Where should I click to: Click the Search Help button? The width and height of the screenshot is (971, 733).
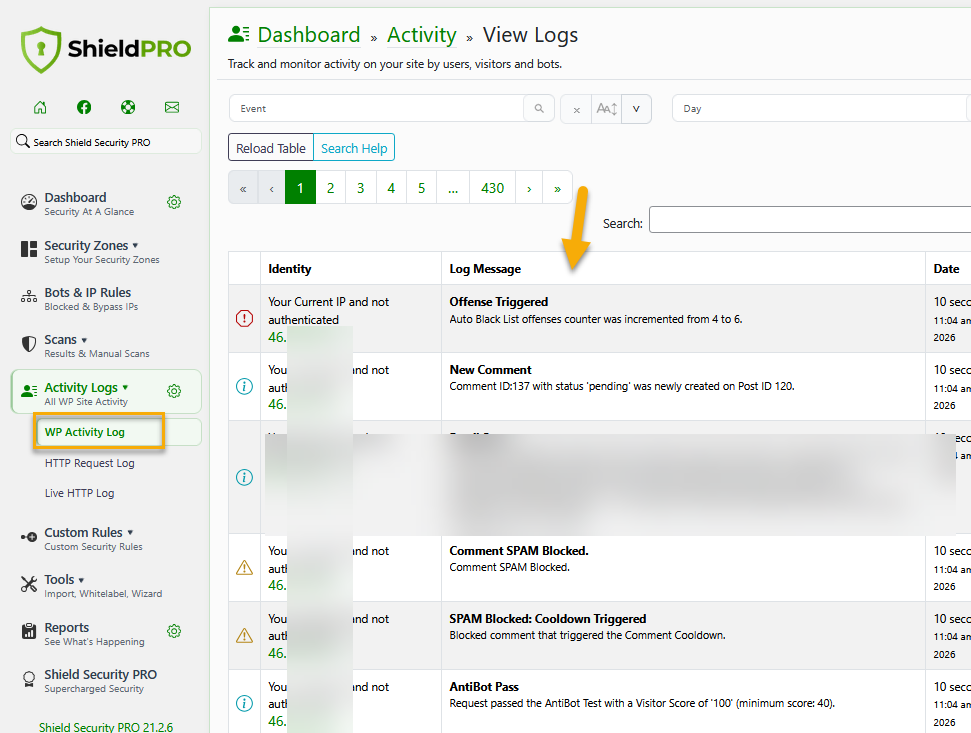point(354,149)
